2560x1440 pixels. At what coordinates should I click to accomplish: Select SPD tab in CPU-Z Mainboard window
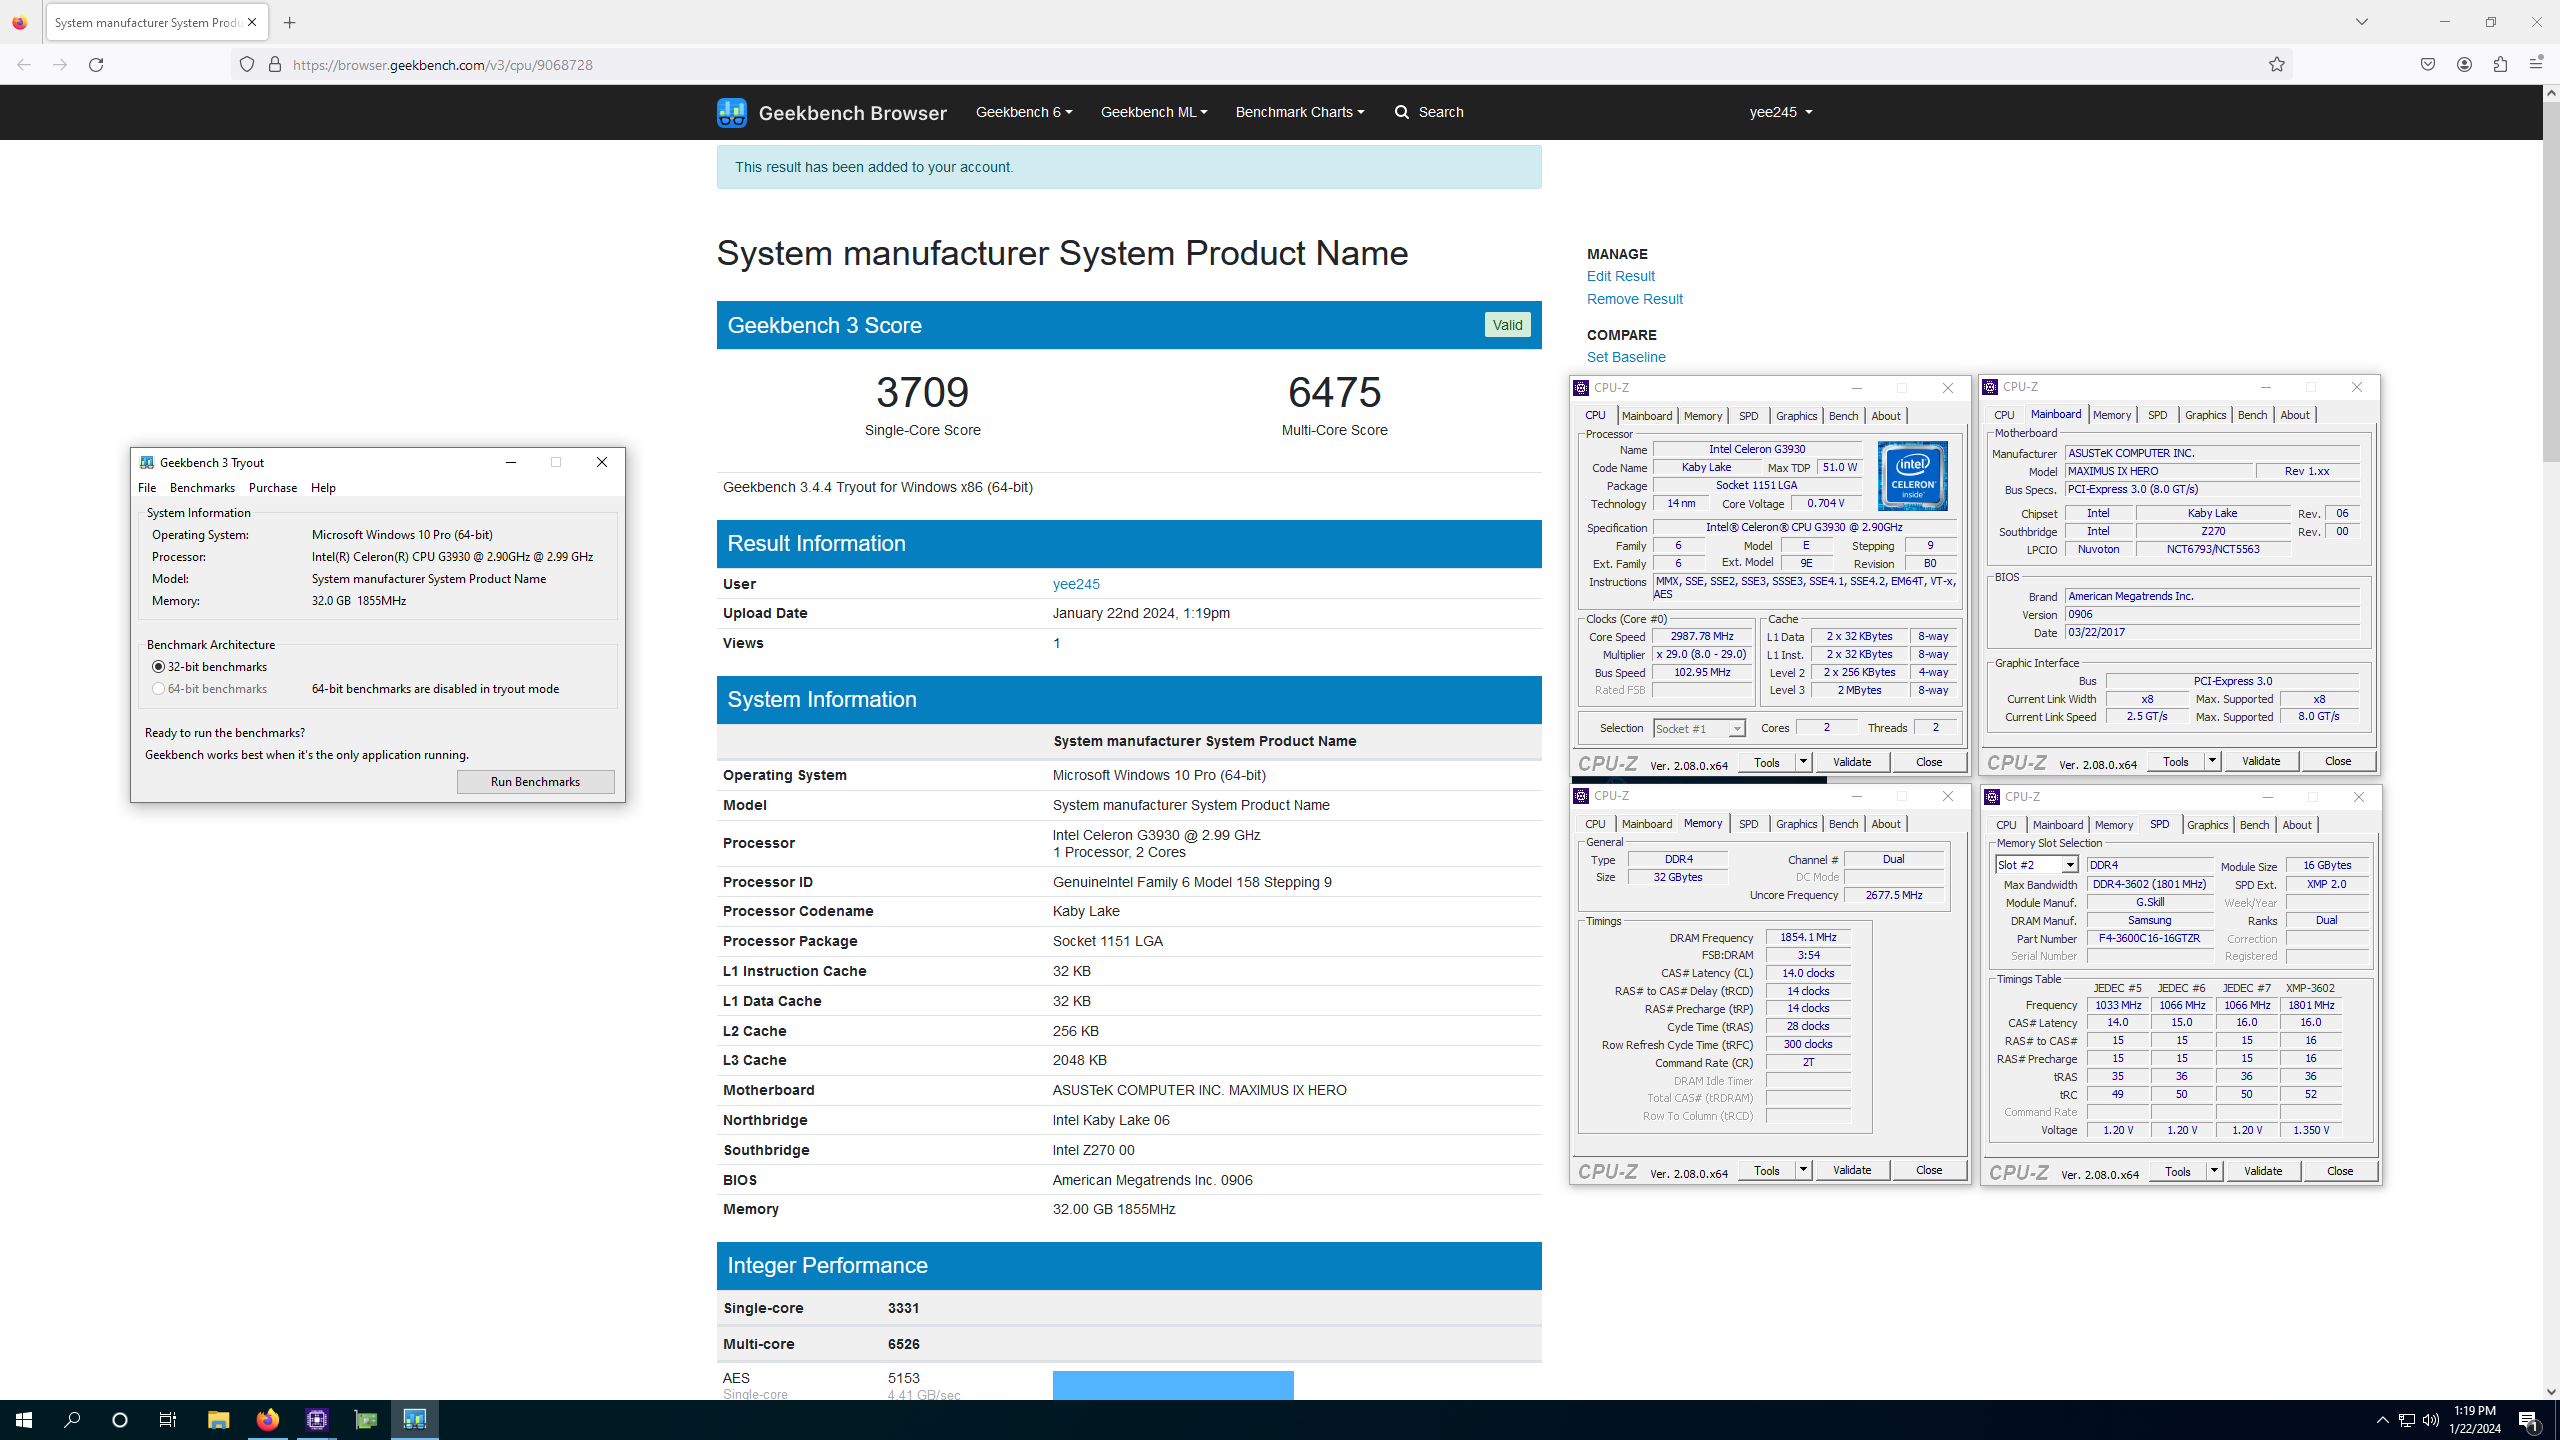tap(2157, 415)
